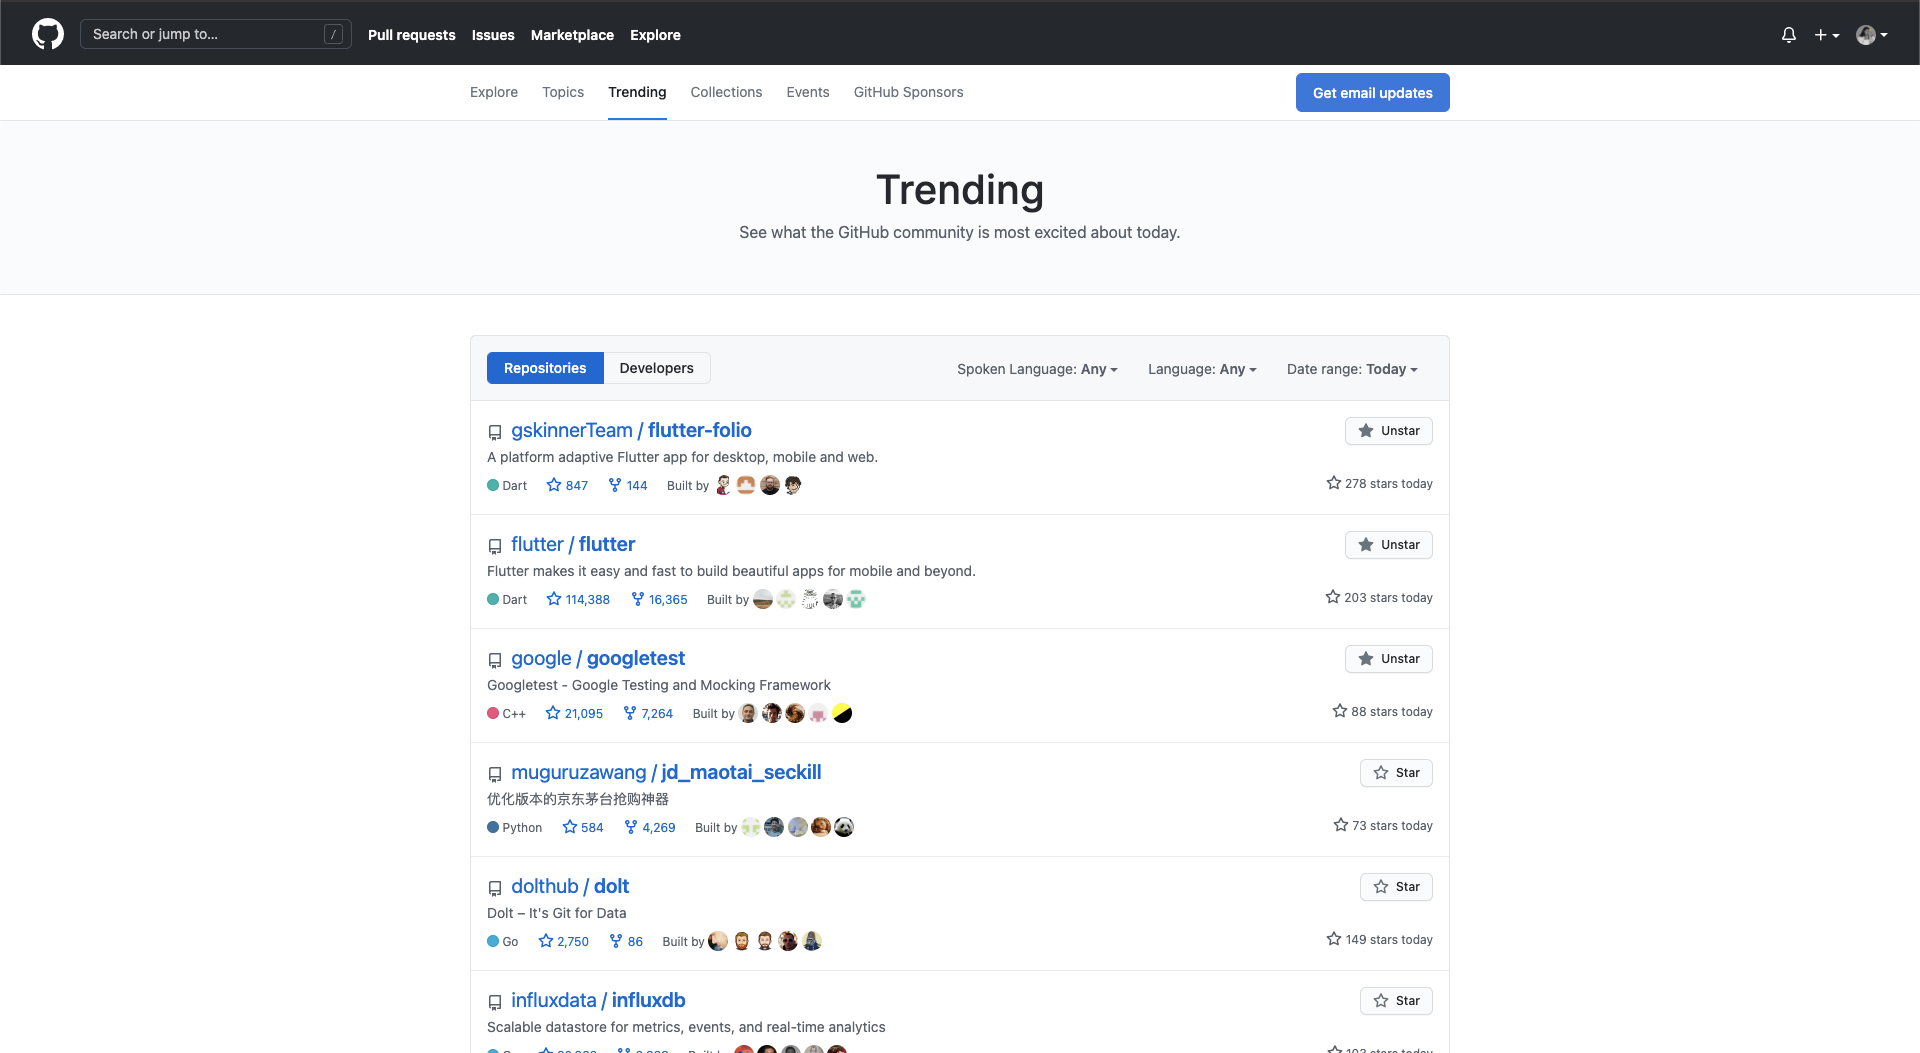Unstar the gskinnerTeam/flutter-folio repository
This screenshot has width=1920, height=1053.
[1389, 431]
